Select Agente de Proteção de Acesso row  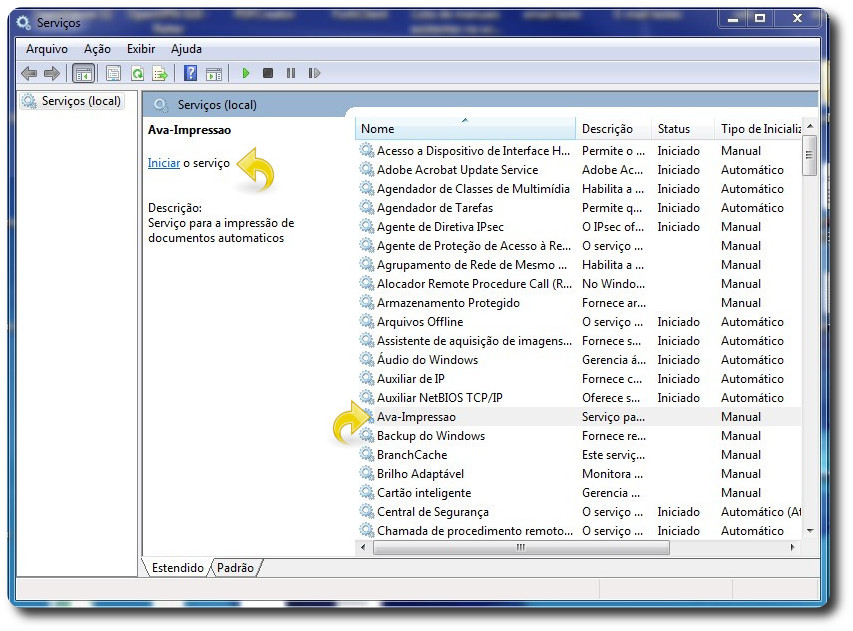579,246
